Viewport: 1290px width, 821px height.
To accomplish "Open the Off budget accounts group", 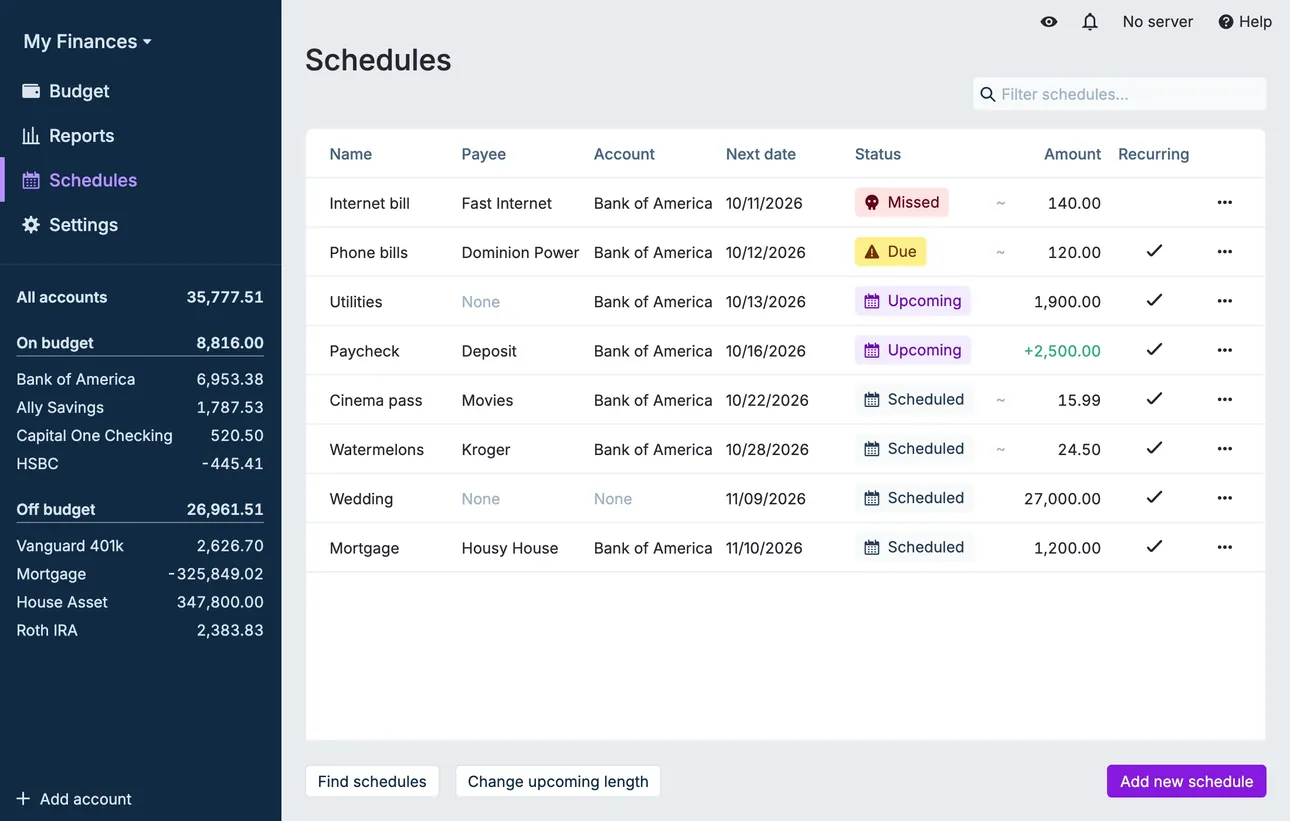I will [140, 509].
